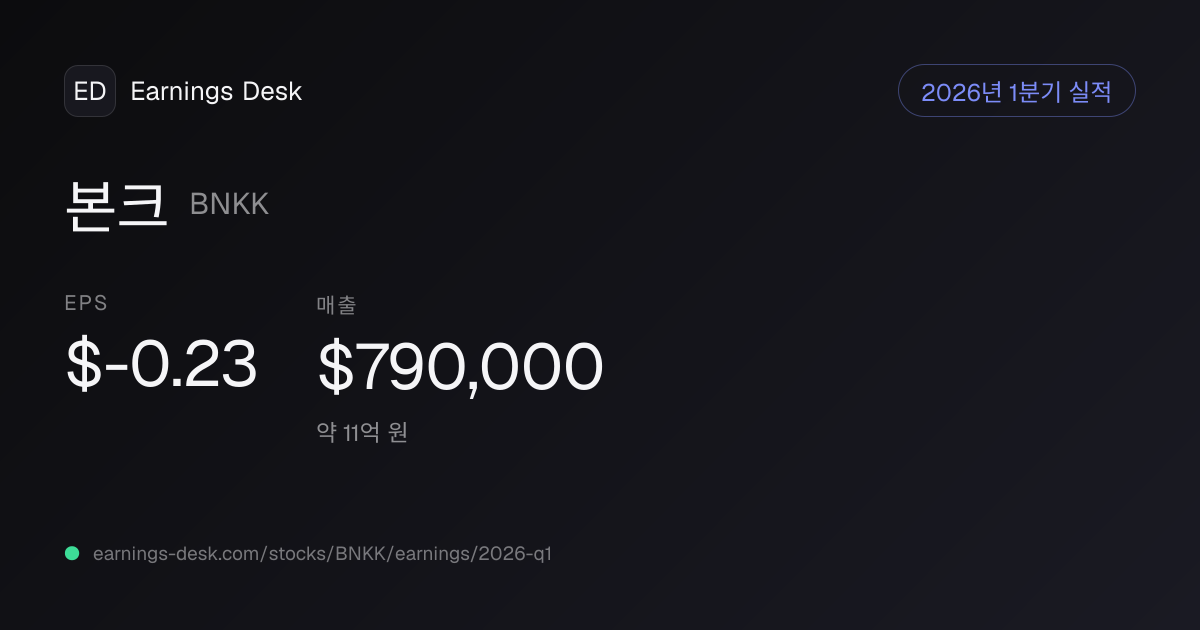Click the EPS label
1200x630 pixels.
[x=86, y=304]
